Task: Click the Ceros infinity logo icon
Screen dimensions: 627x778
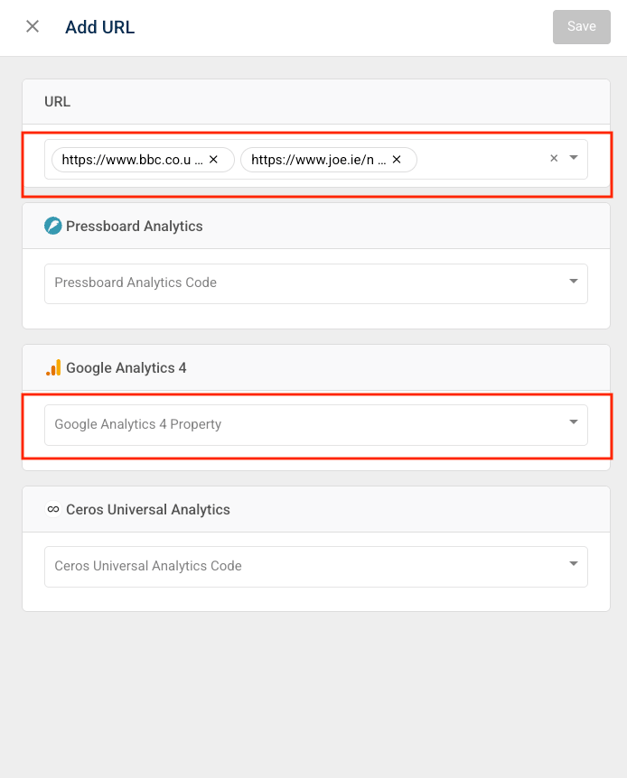Action: (x=53, y=509)
